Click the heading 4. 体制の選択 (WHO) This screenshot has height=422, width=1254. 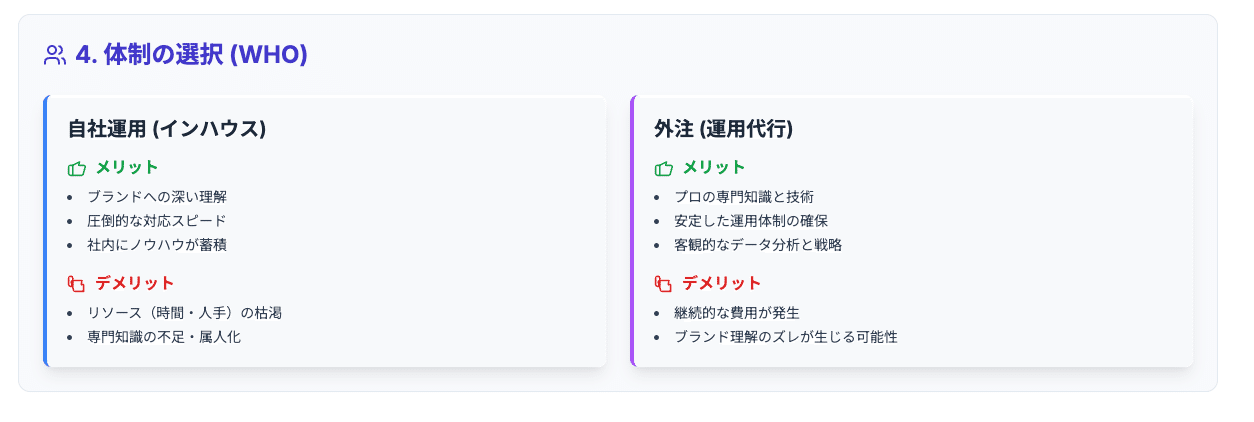pos(191,55)
